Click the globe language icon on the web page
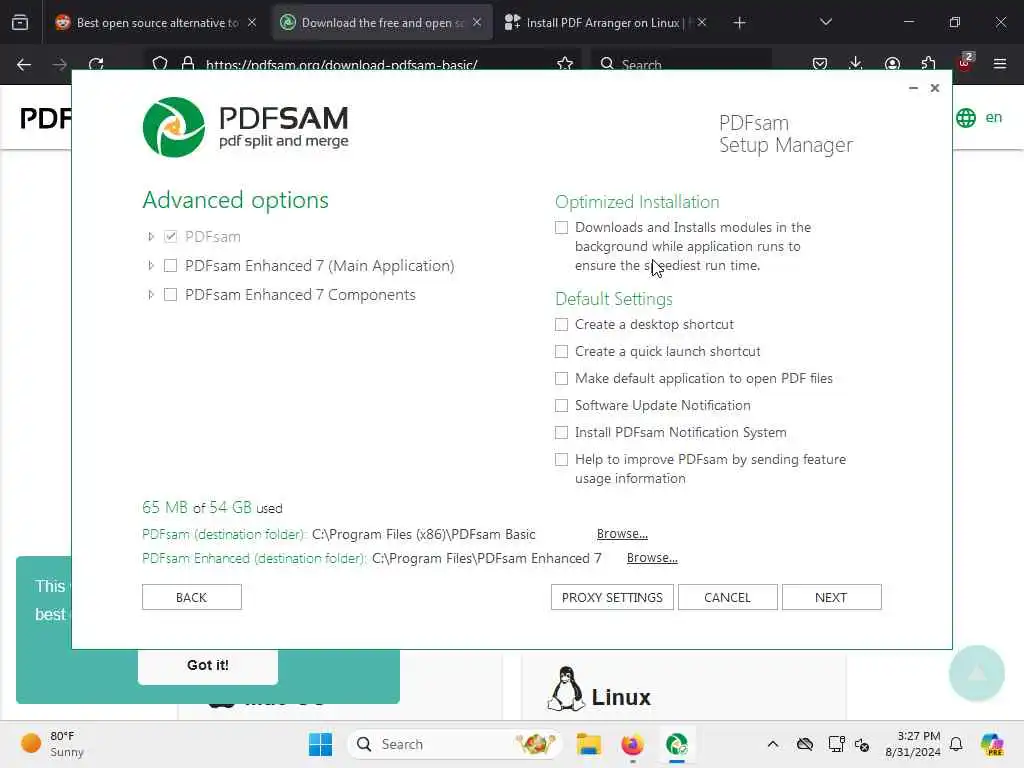 pos(966,118)
